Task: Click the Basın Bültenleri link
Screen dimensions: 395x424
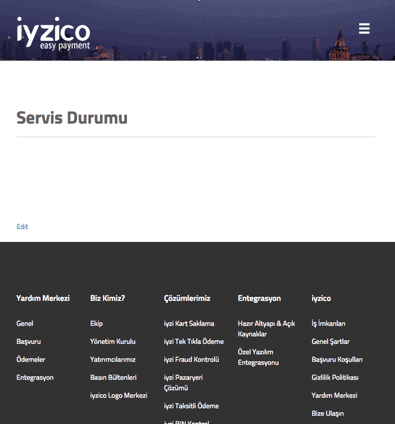Action: click(113, 377)
